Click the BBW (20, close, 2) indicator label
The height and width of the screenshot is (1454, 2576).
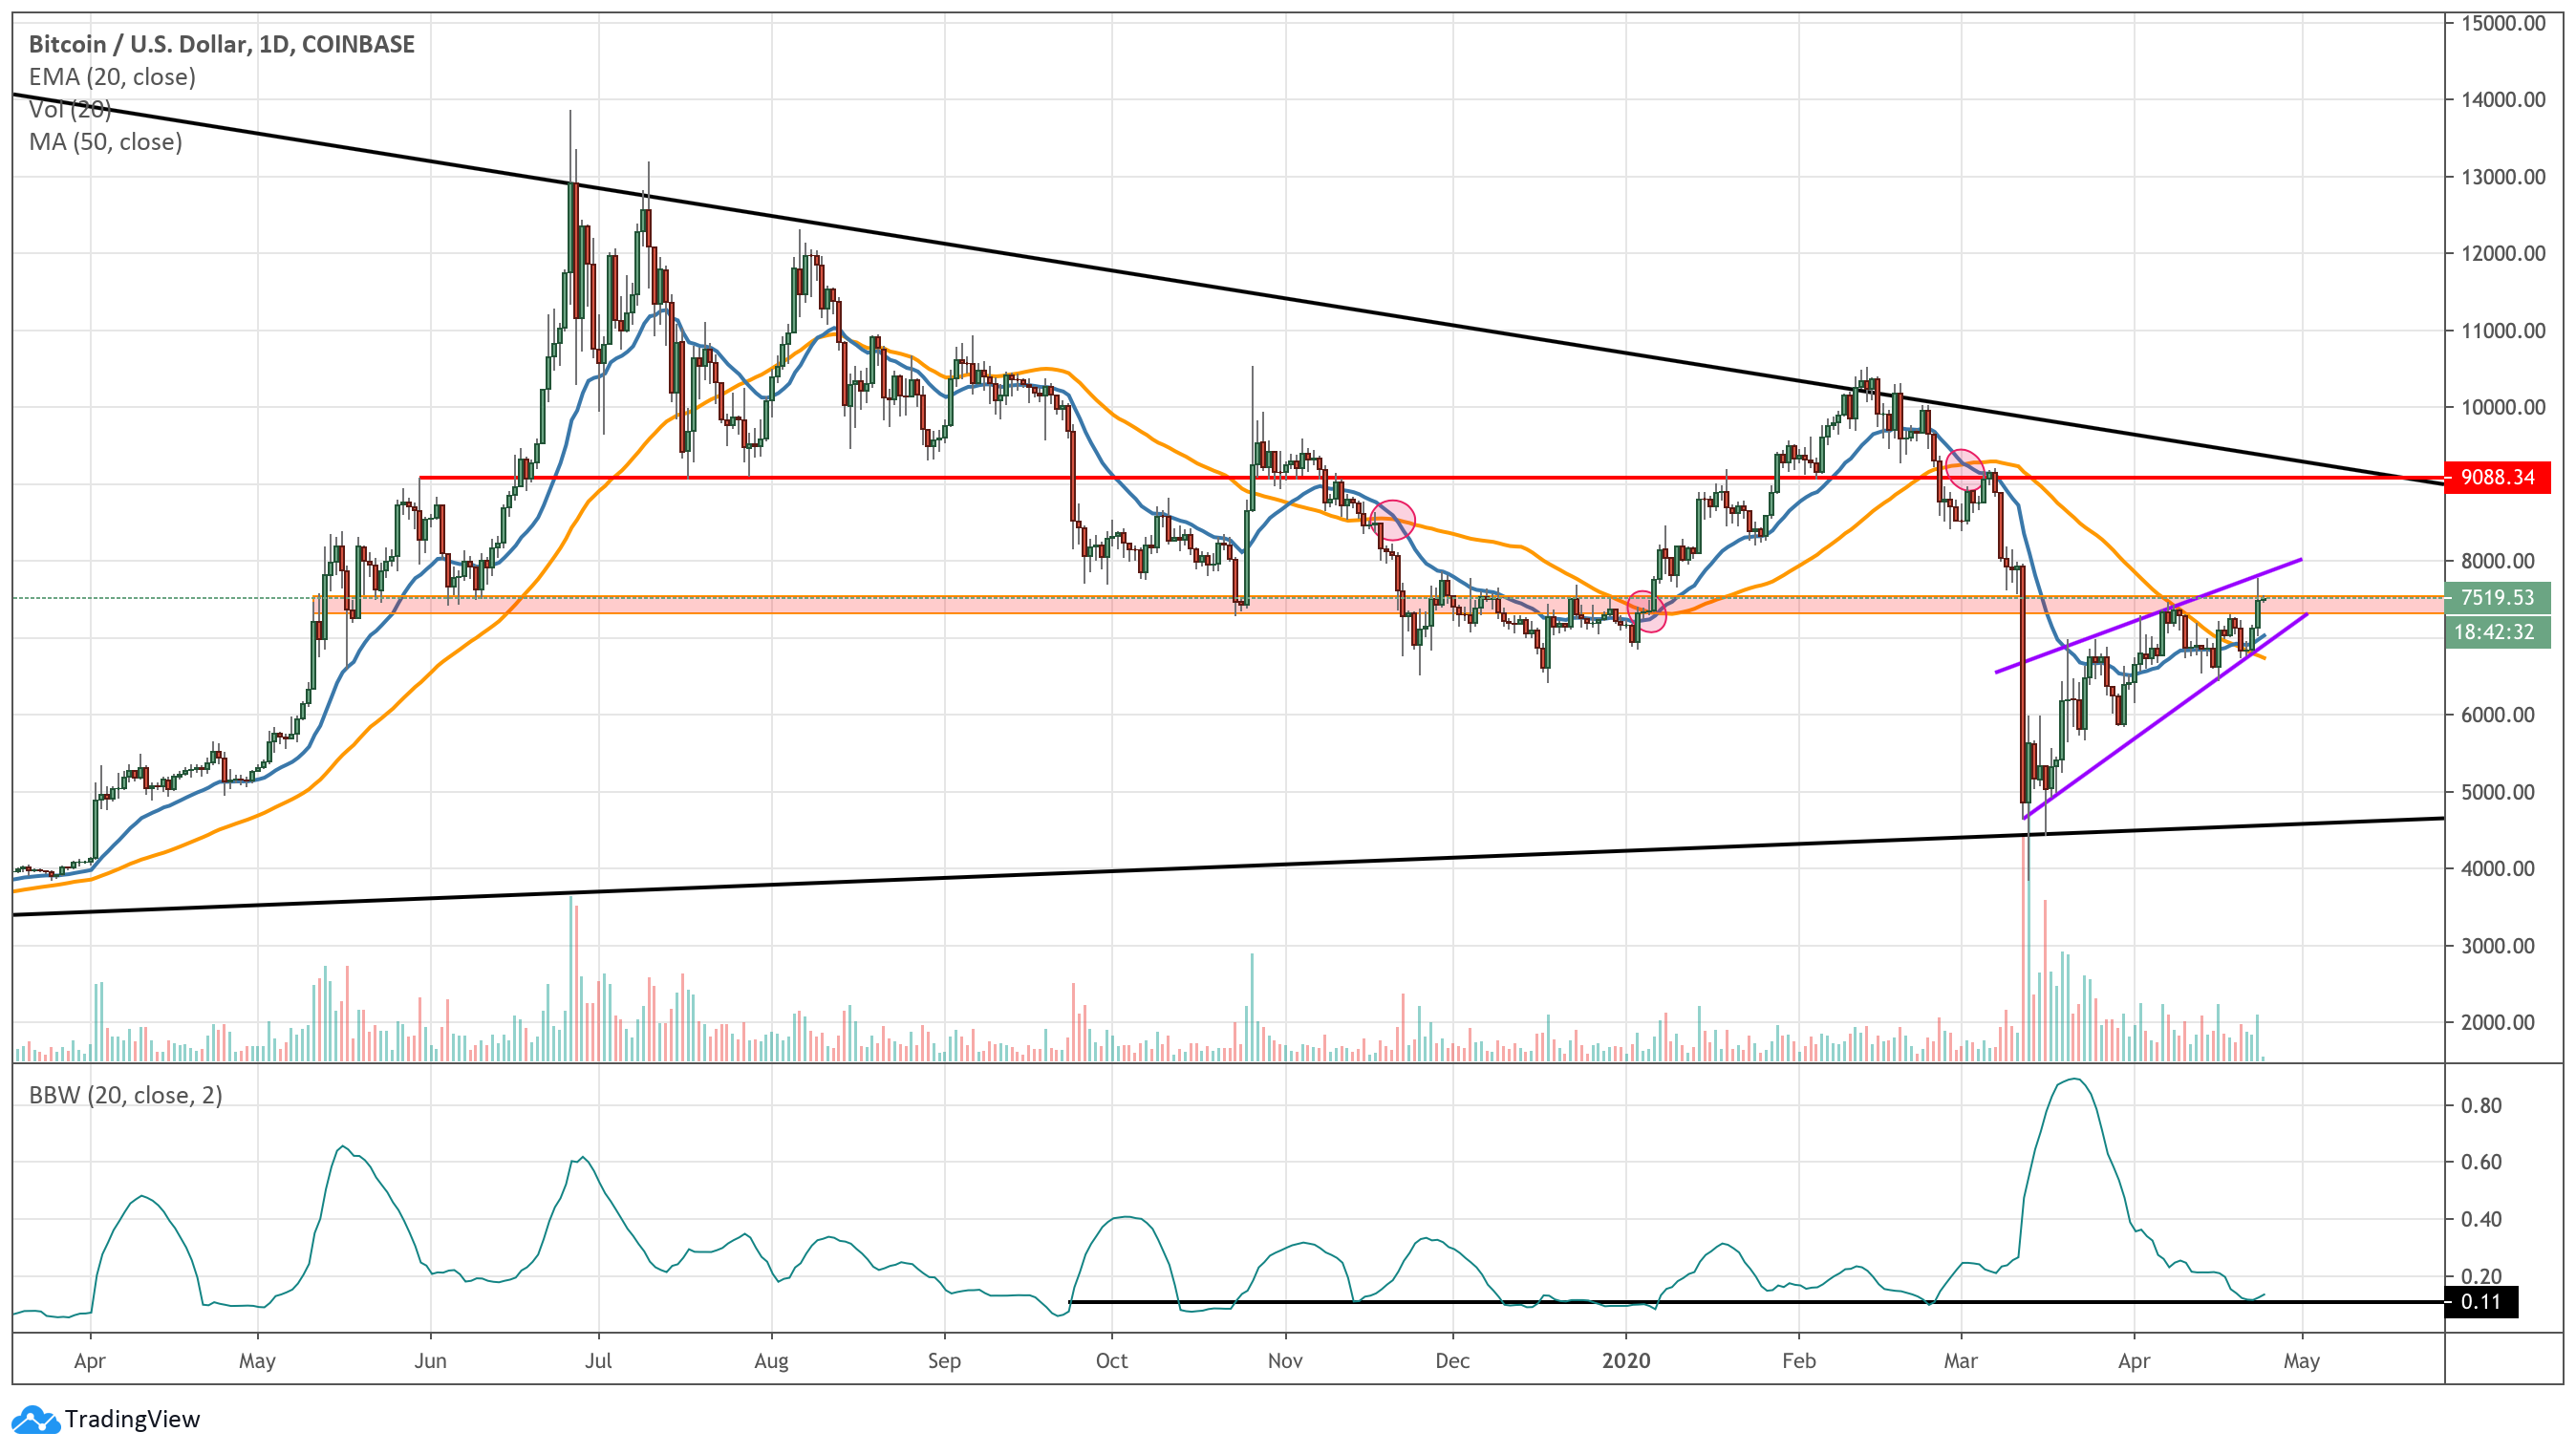point(125,1095)
